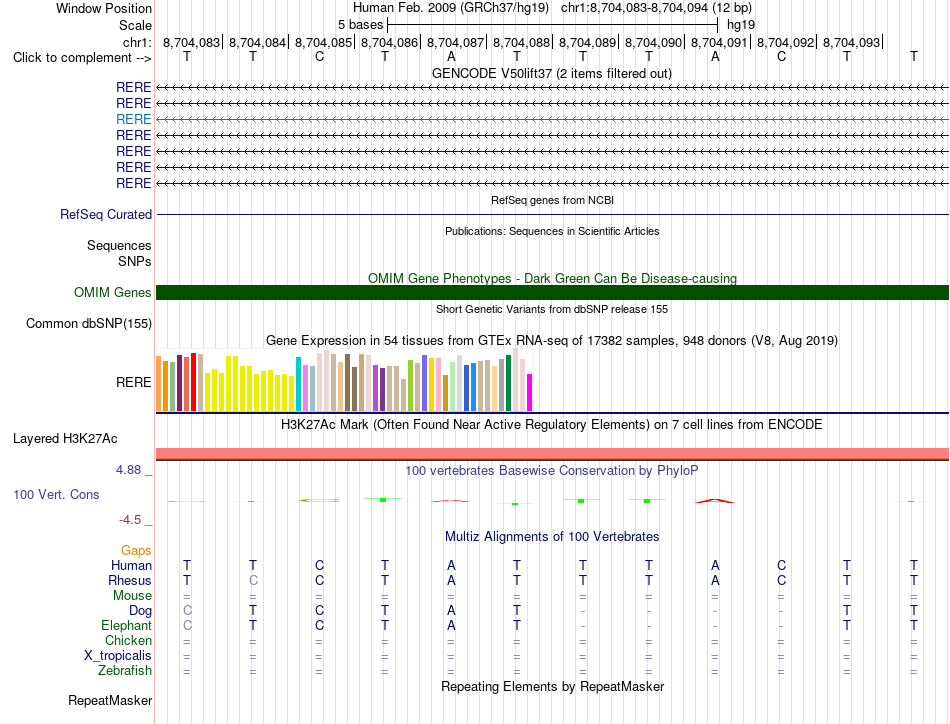Click 'Gene Expression in 54 tissues' GTEx title
950x724 pixels.
(552, 340)
